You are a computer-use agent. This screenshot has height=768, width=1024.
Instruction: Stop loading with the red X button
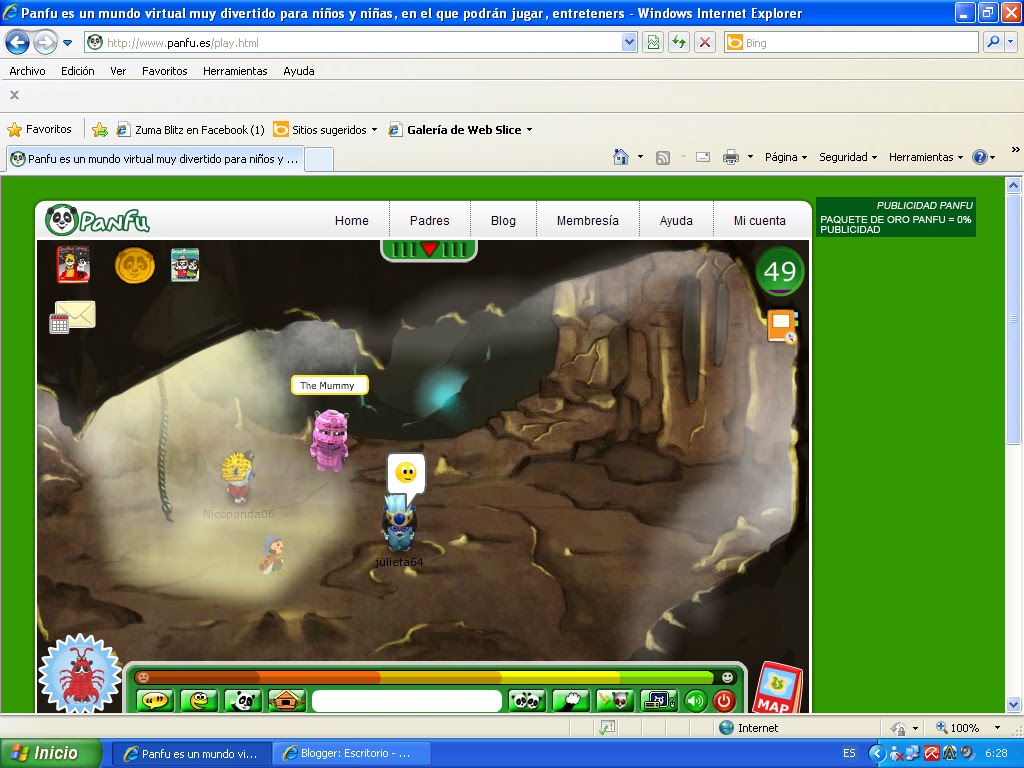click(705, 43)
